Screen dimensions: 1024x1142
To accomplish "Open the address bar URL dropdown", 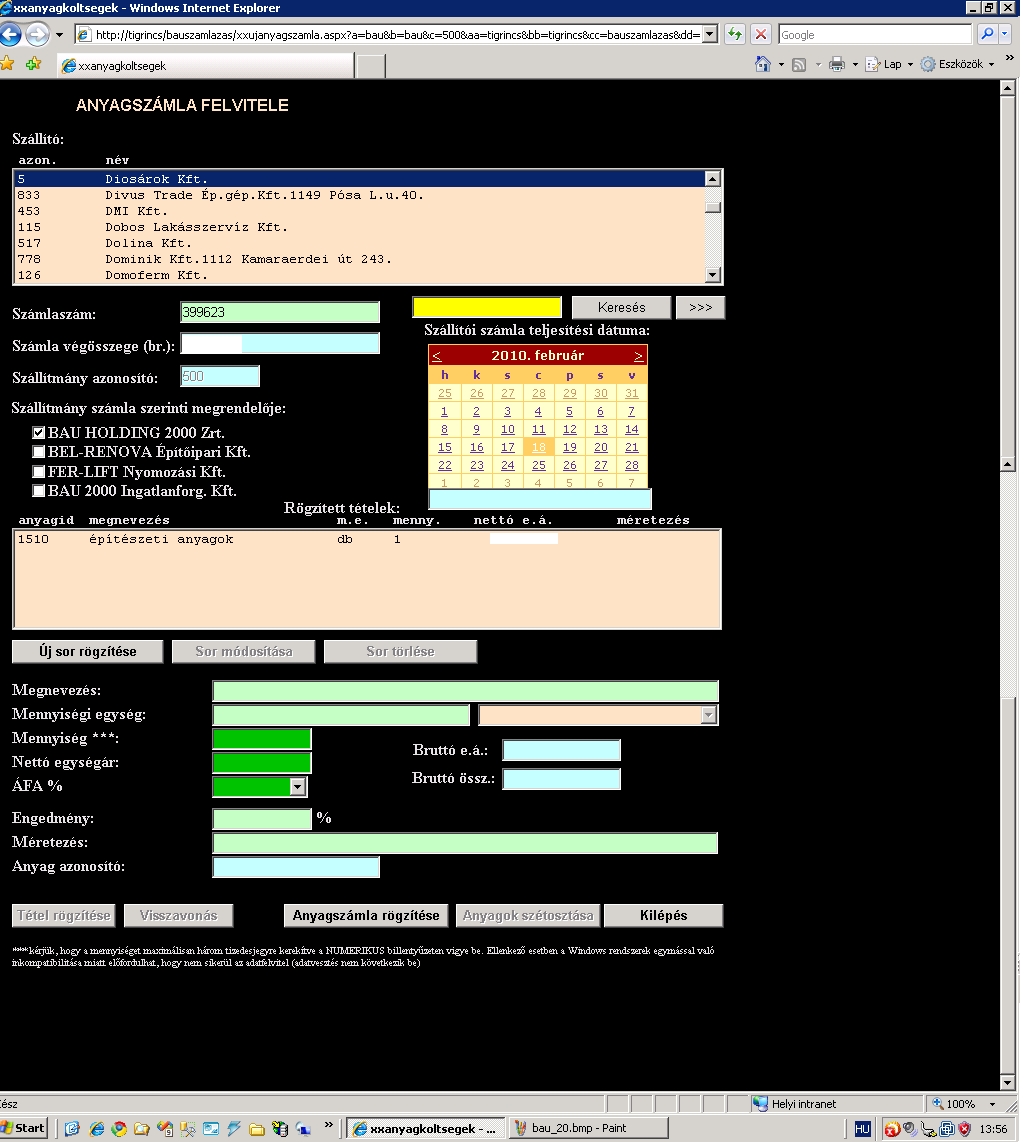I will click(x=709, y=34).
